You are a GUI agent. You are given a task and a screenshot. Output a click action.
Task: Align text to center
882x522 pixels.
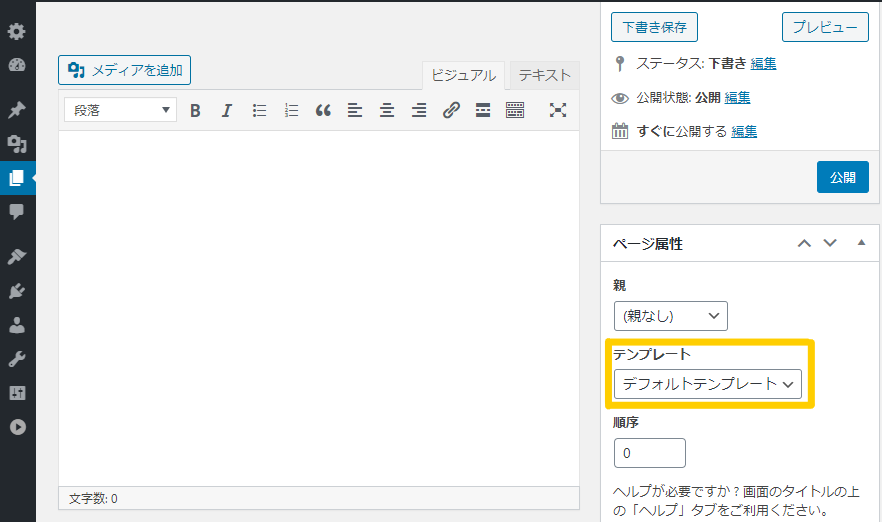pyautogui.click(x=387, y=110)
